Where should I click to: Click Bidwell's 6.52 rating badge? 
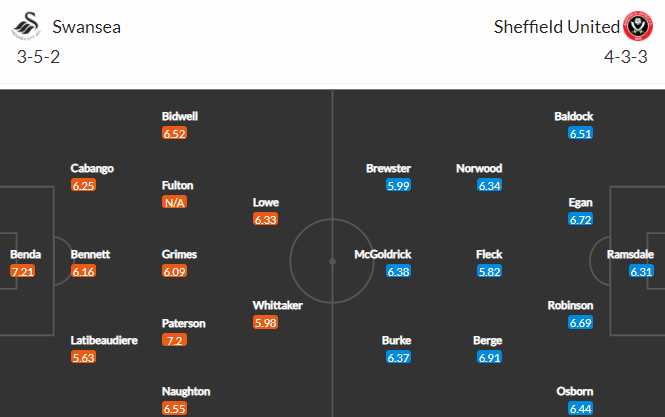pyautogui.click(x=174, y=133)
